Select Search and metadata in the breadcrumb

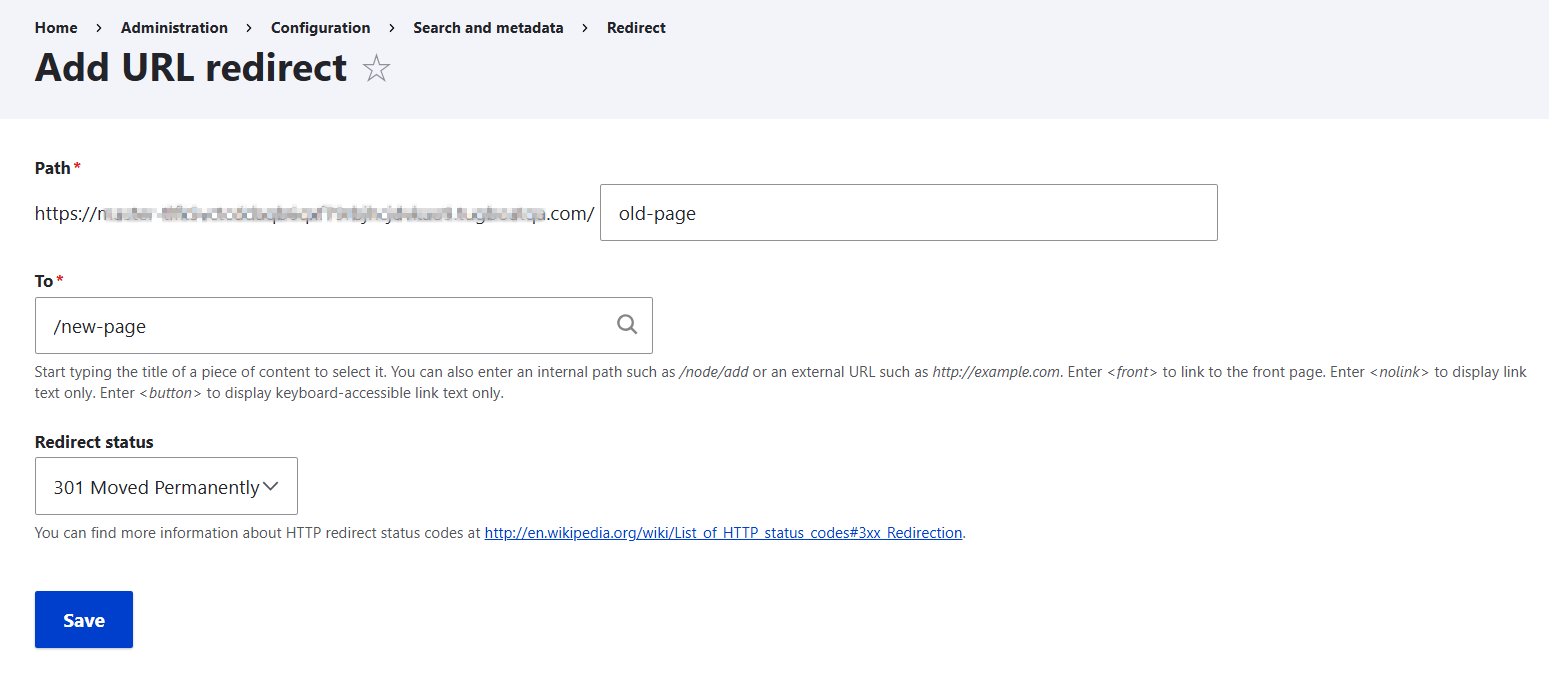[x=488, y=27]
